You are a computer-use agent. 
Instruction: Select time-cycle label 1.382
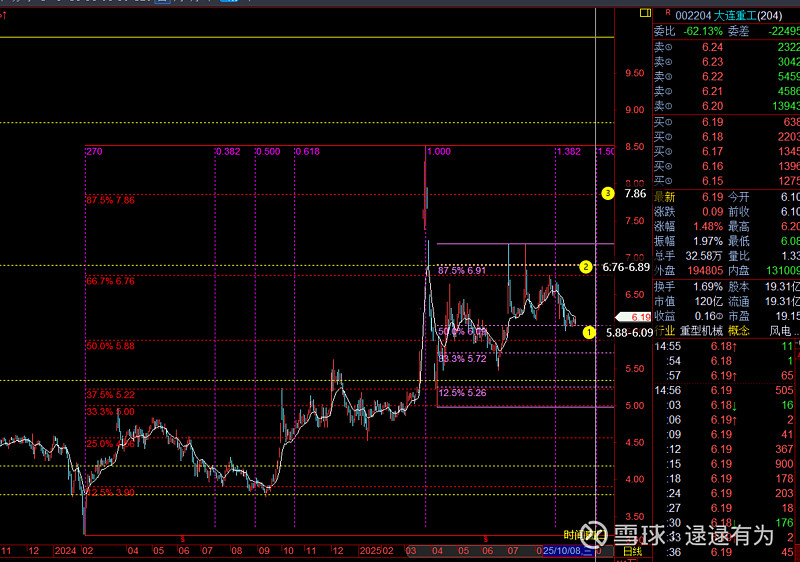pyautogui.click(x=568, y=151)
